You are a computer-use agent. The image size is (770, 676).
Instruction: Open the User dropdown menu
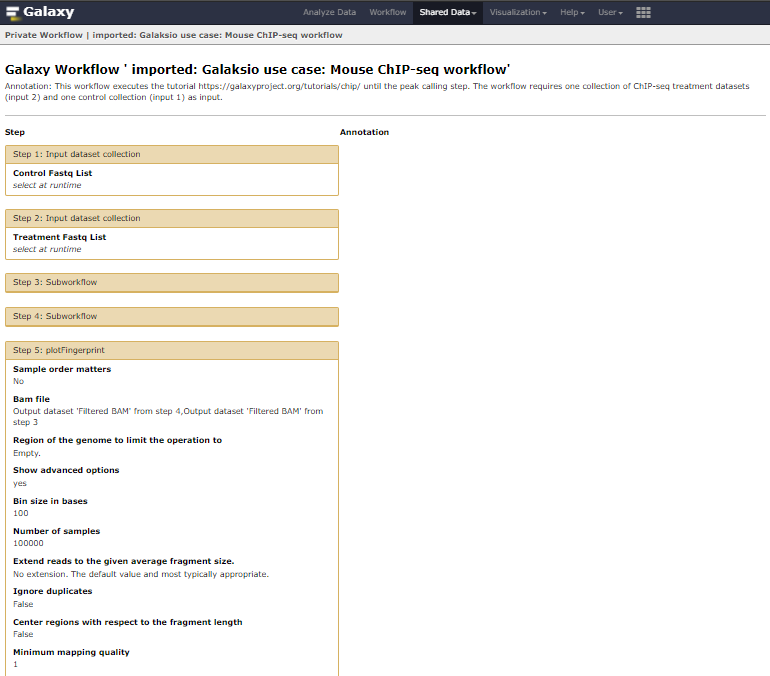click(x=610, y=12)
